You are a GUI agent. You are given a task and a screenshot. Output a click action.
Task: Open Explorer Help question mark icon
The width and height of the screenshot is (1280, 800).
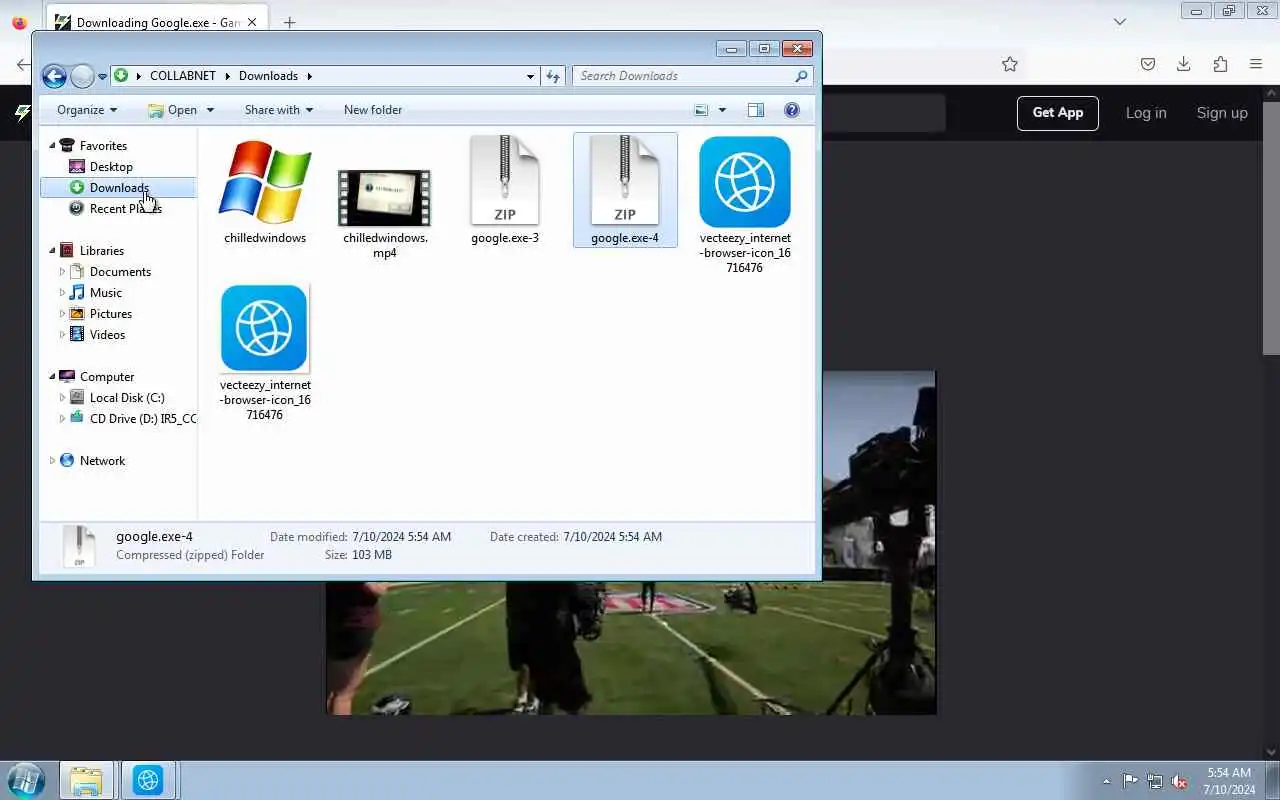pyautogui.click(x=792, y=110)
